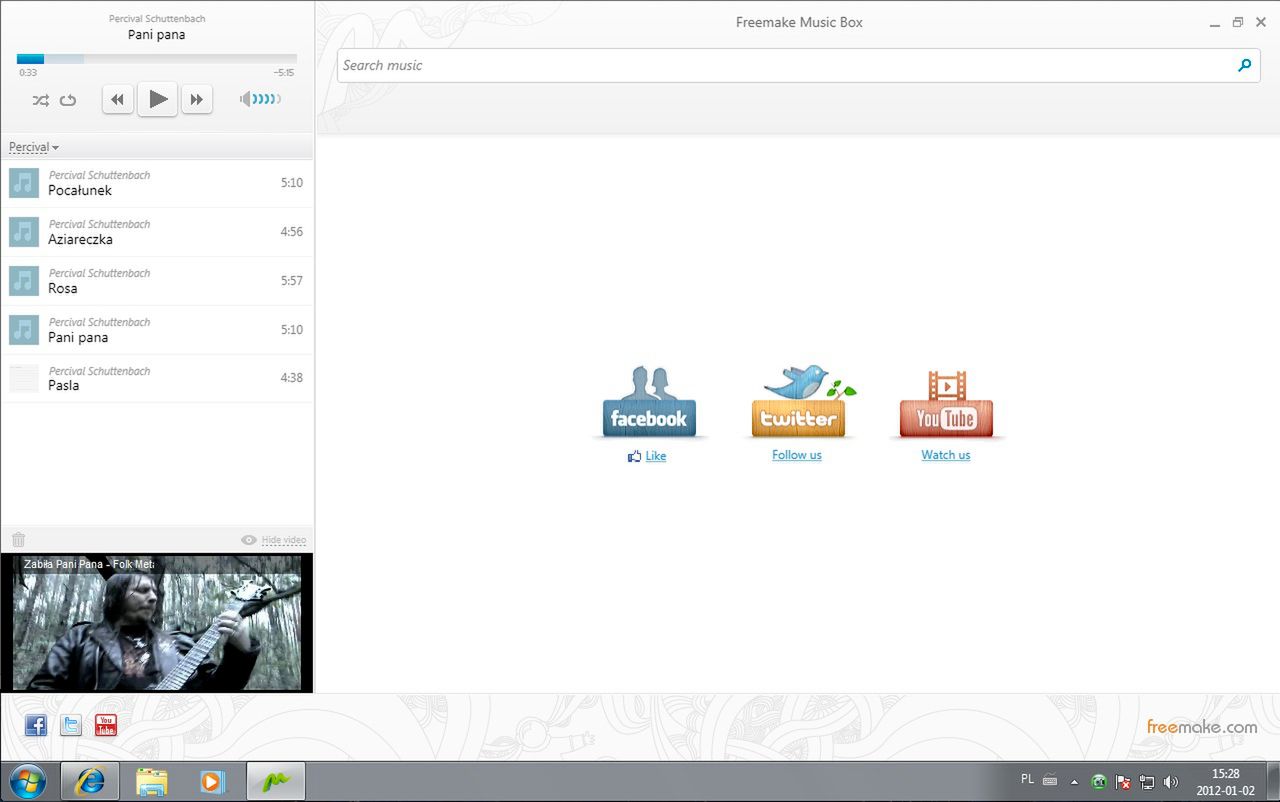This screenshot has width=1280, height=802.
Task: Toggle shuffle playback mode
Action: click(x=40, y=100)
